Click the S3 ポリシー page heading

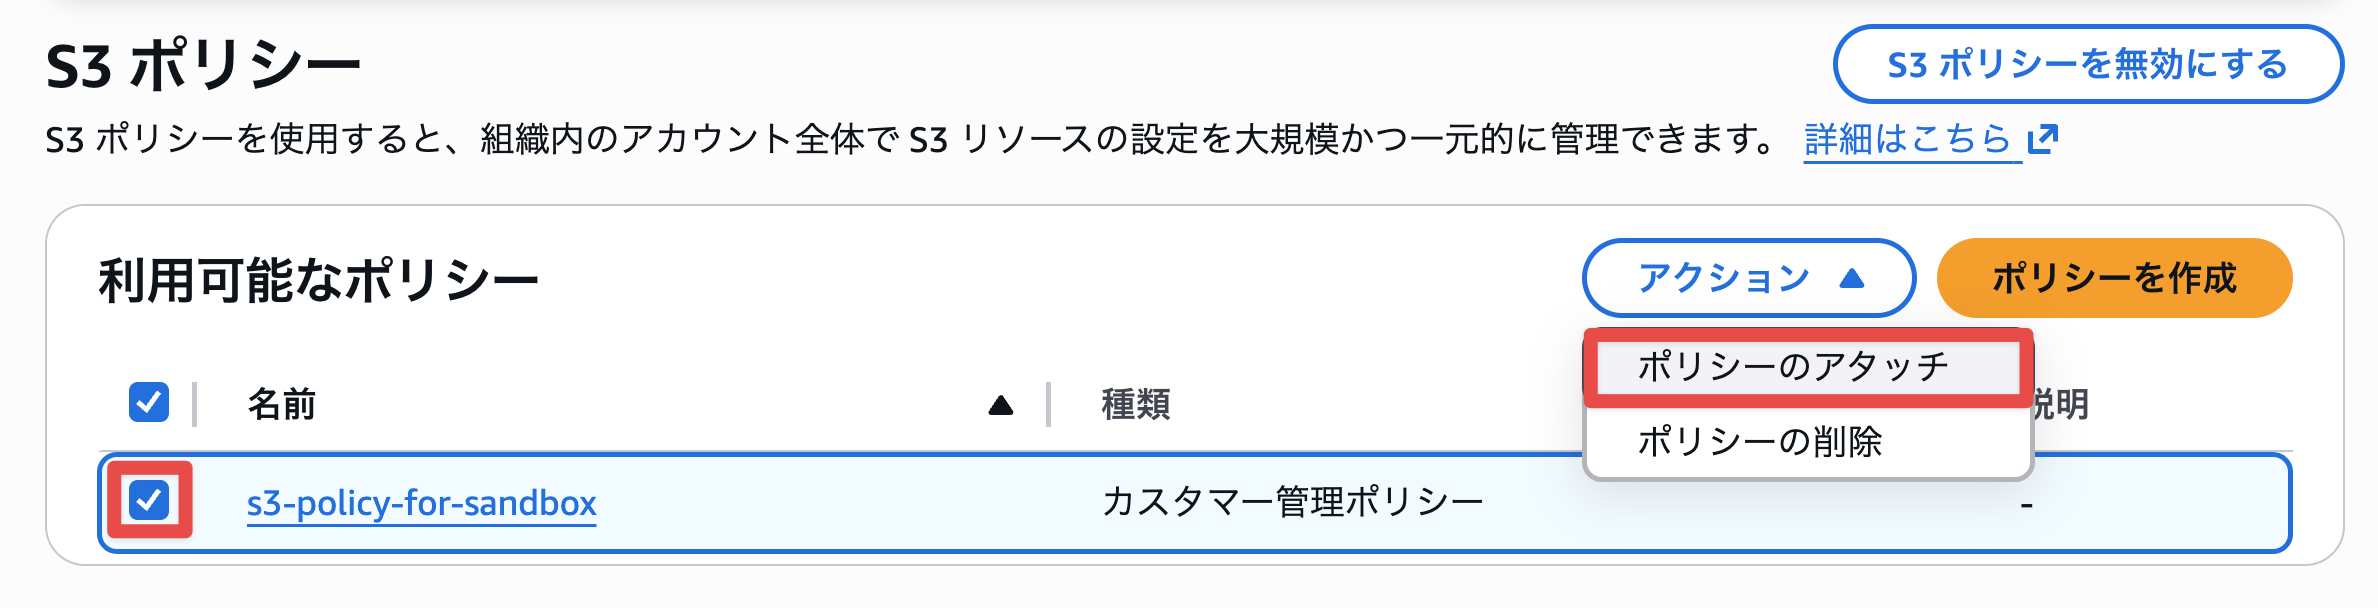tap(203, 66)
